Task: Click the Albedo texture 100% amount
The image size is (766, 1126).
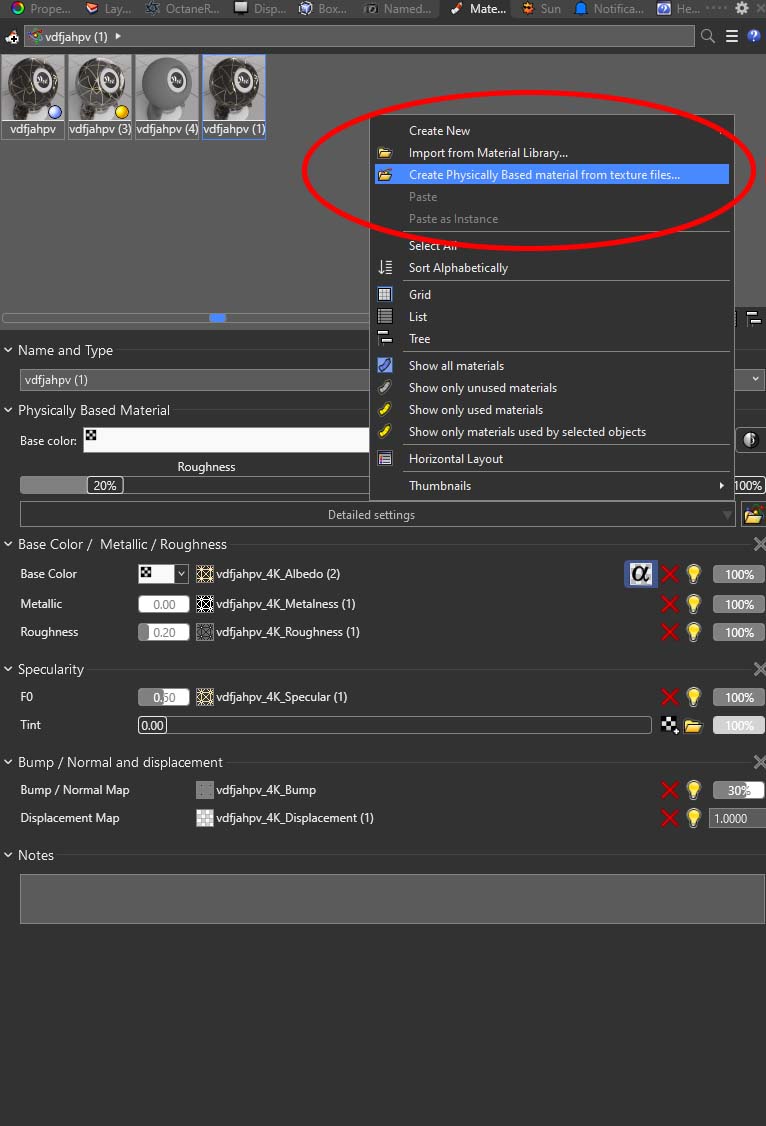Action: pyautogui.click(x=739, y=574)
